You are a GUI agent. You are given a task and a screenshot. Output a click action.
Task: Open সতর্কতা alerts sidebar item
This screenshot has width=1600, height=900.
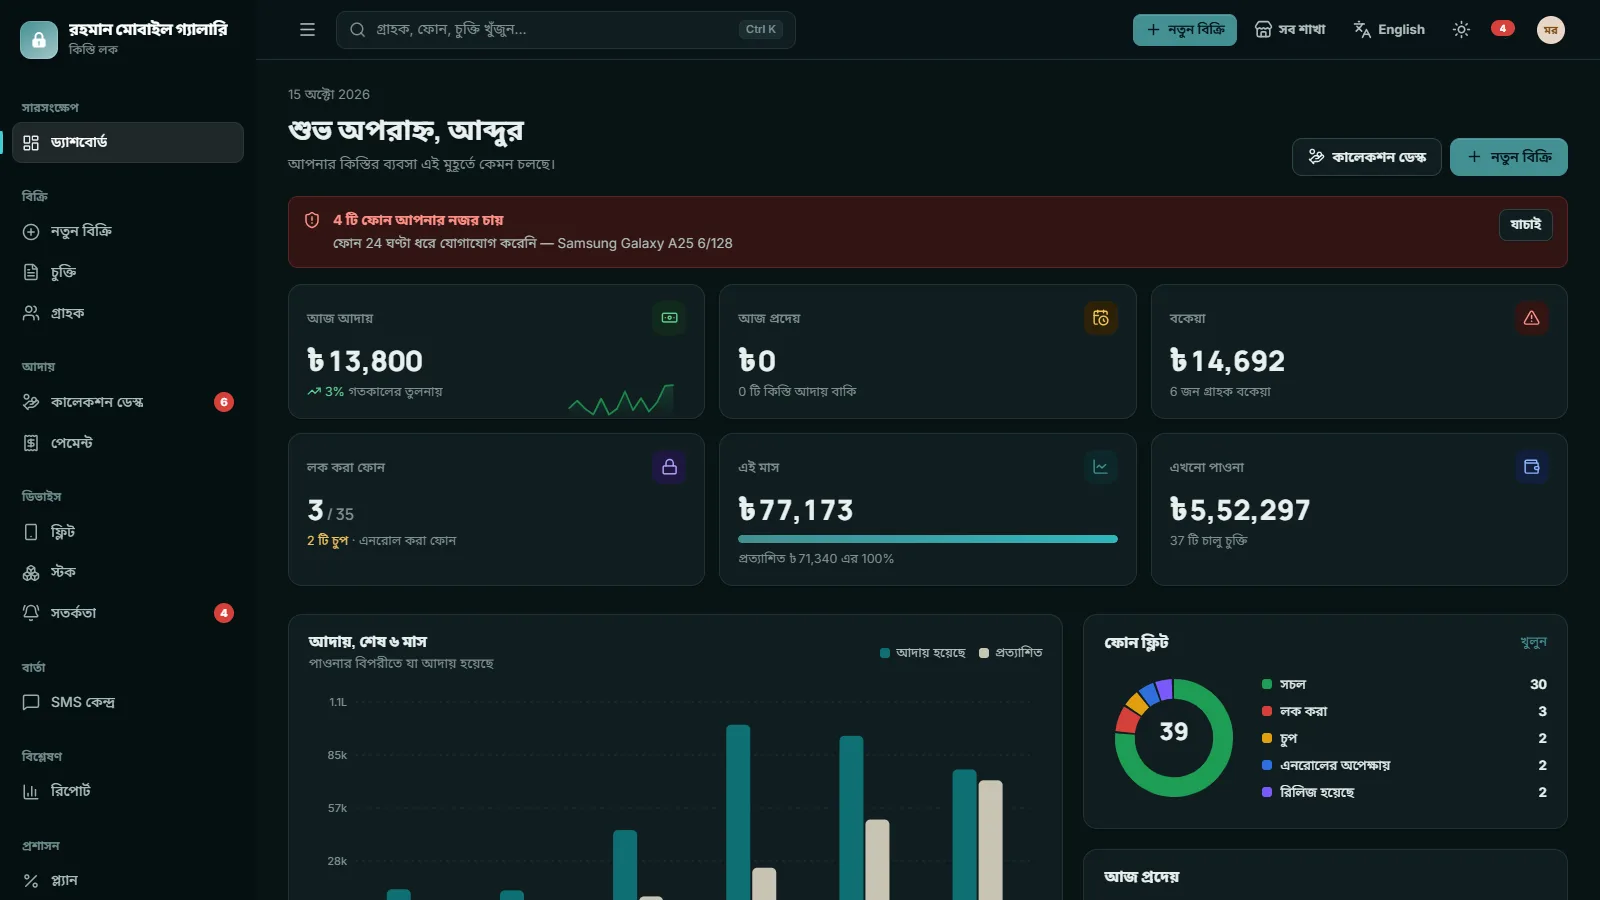128,613
